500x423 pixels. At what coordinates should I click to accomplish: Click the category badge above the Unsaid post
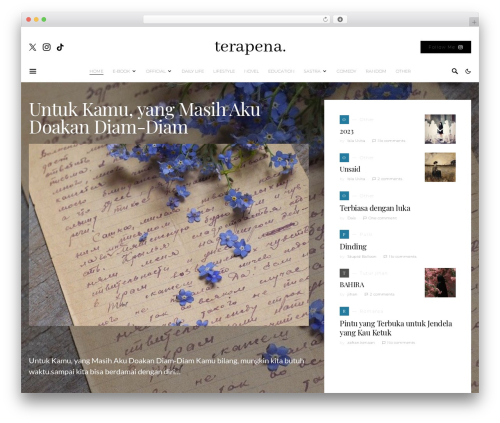[344, 157]
